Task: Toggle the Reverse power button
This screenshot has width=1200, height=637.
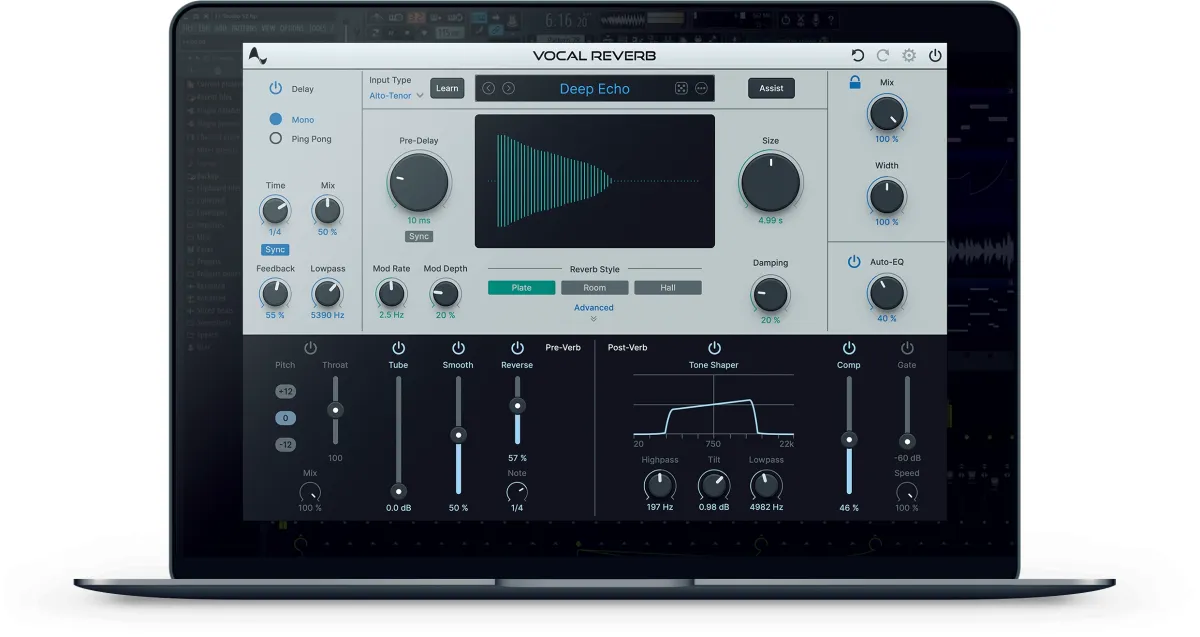Action: pyautogui.click(x=517, y=348)
